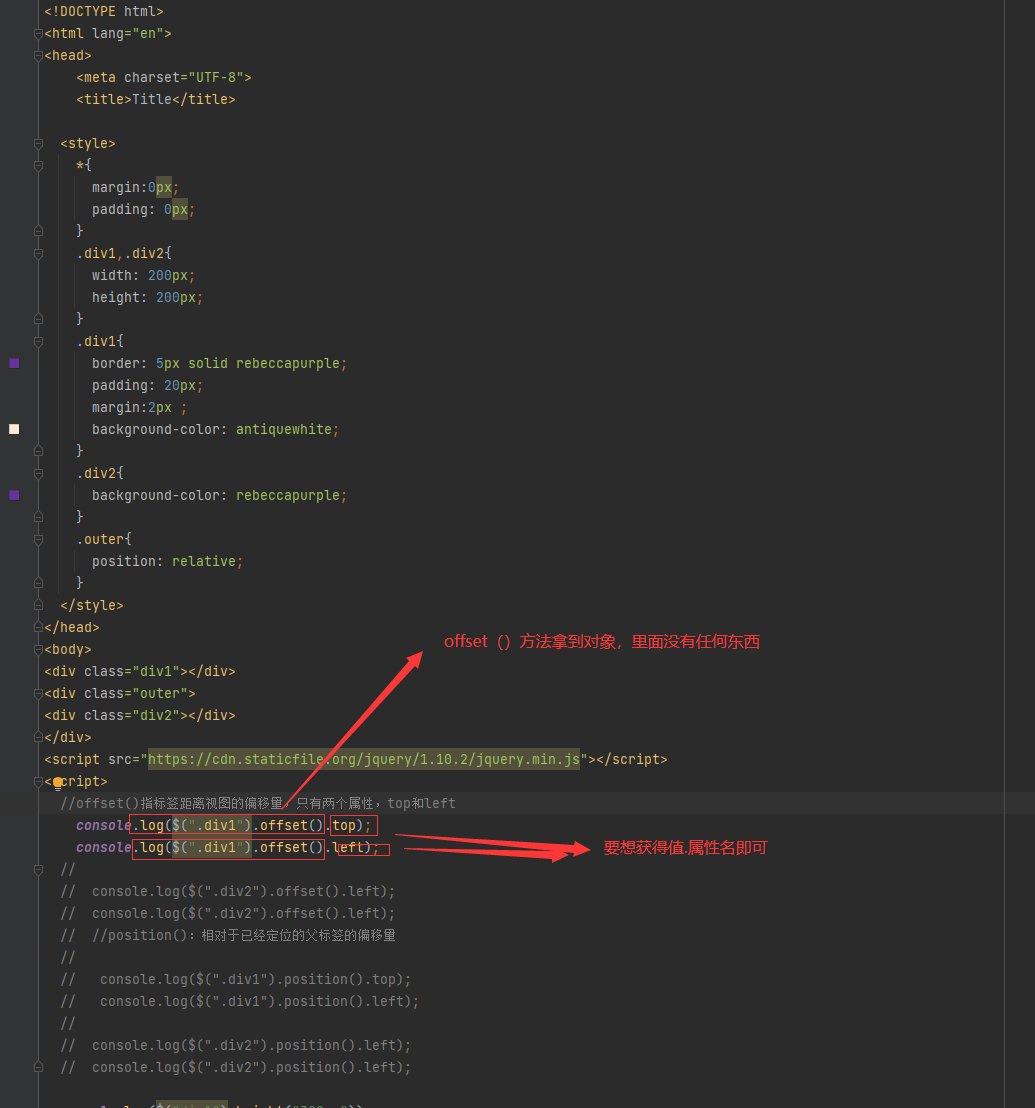This screenshot has width=1035, height=1108.
Task: Collapse the html lang="en" tag fold marker
Action: click(38, 33)
